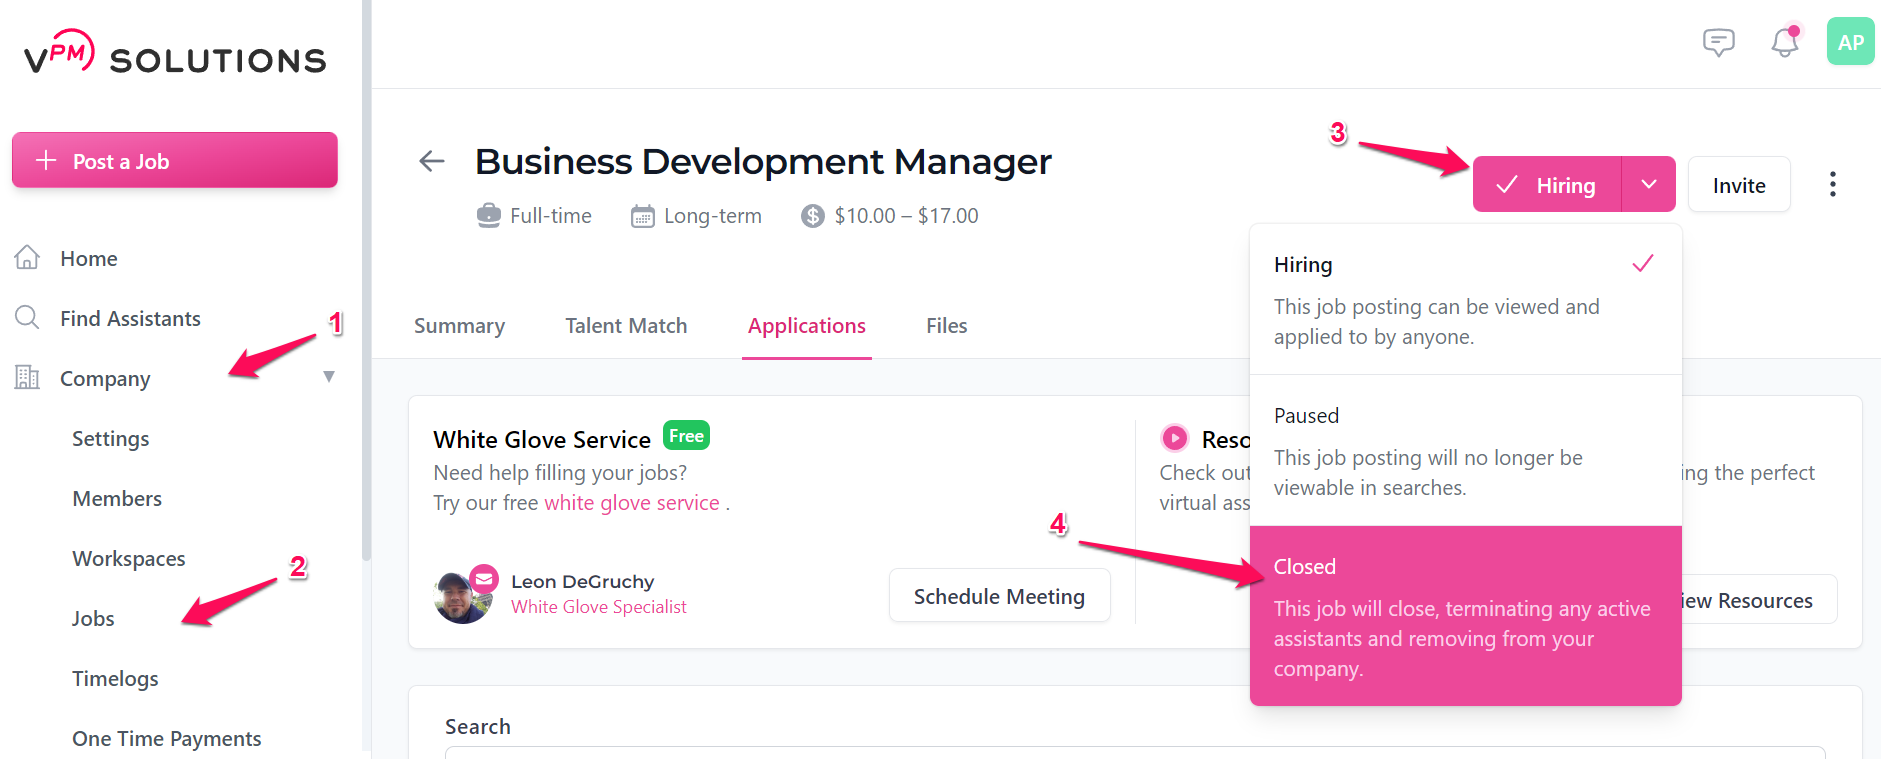Open the Jobs sidebar entry

click(93, 618)
